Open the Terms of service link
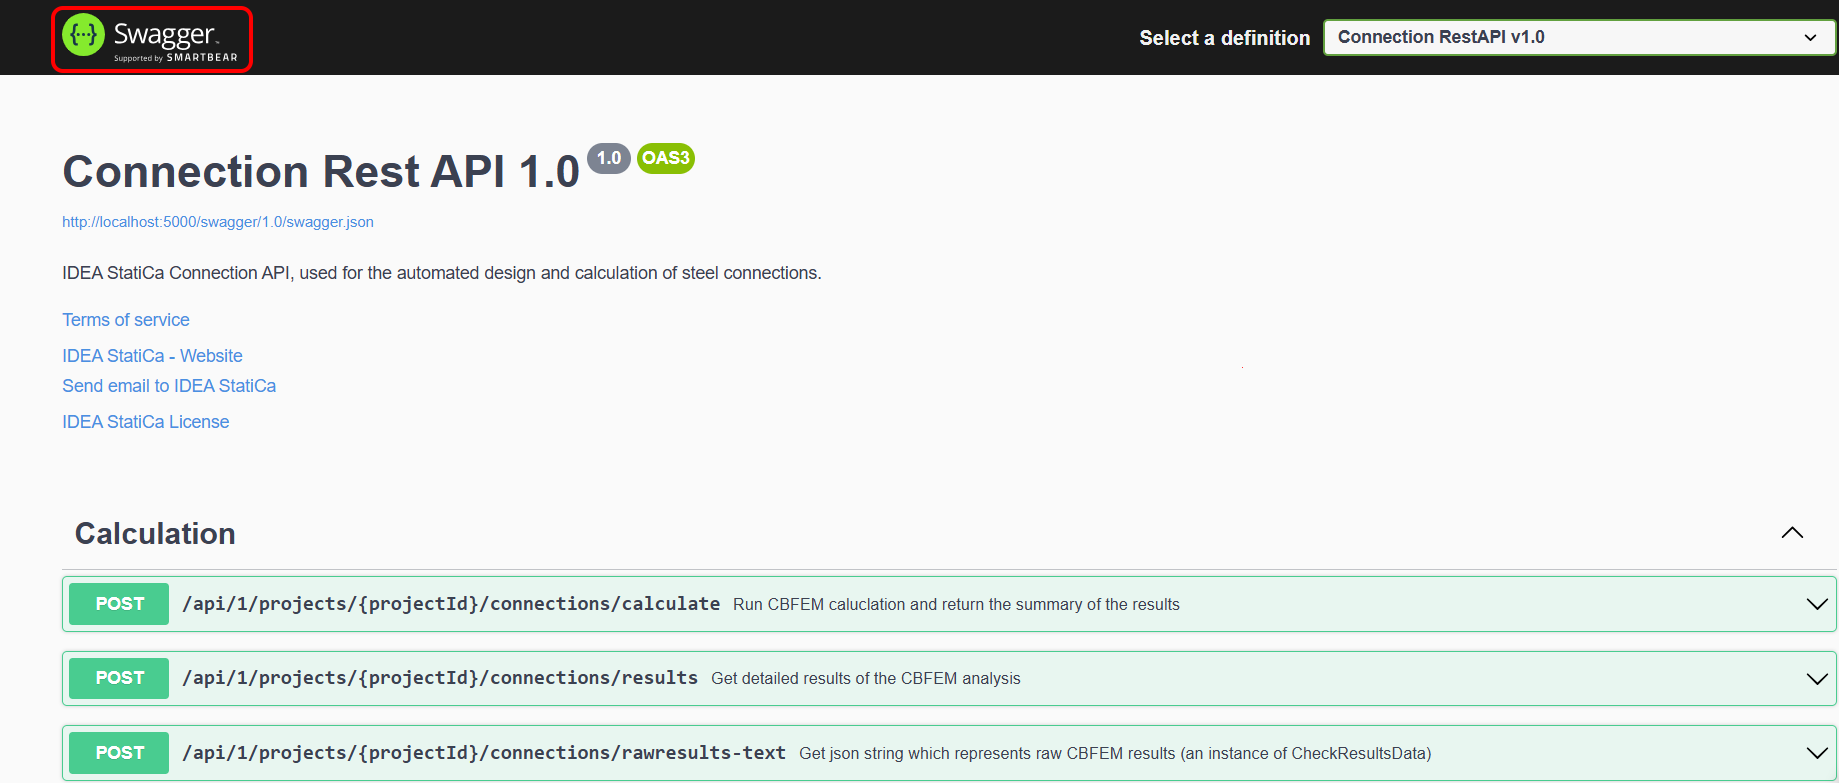Screen dimensions: 1839x783 126,320
